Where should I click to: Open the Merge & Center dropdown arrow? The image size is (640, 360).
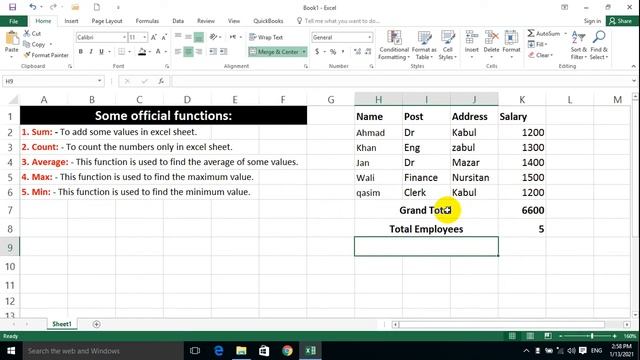[304, 52]
